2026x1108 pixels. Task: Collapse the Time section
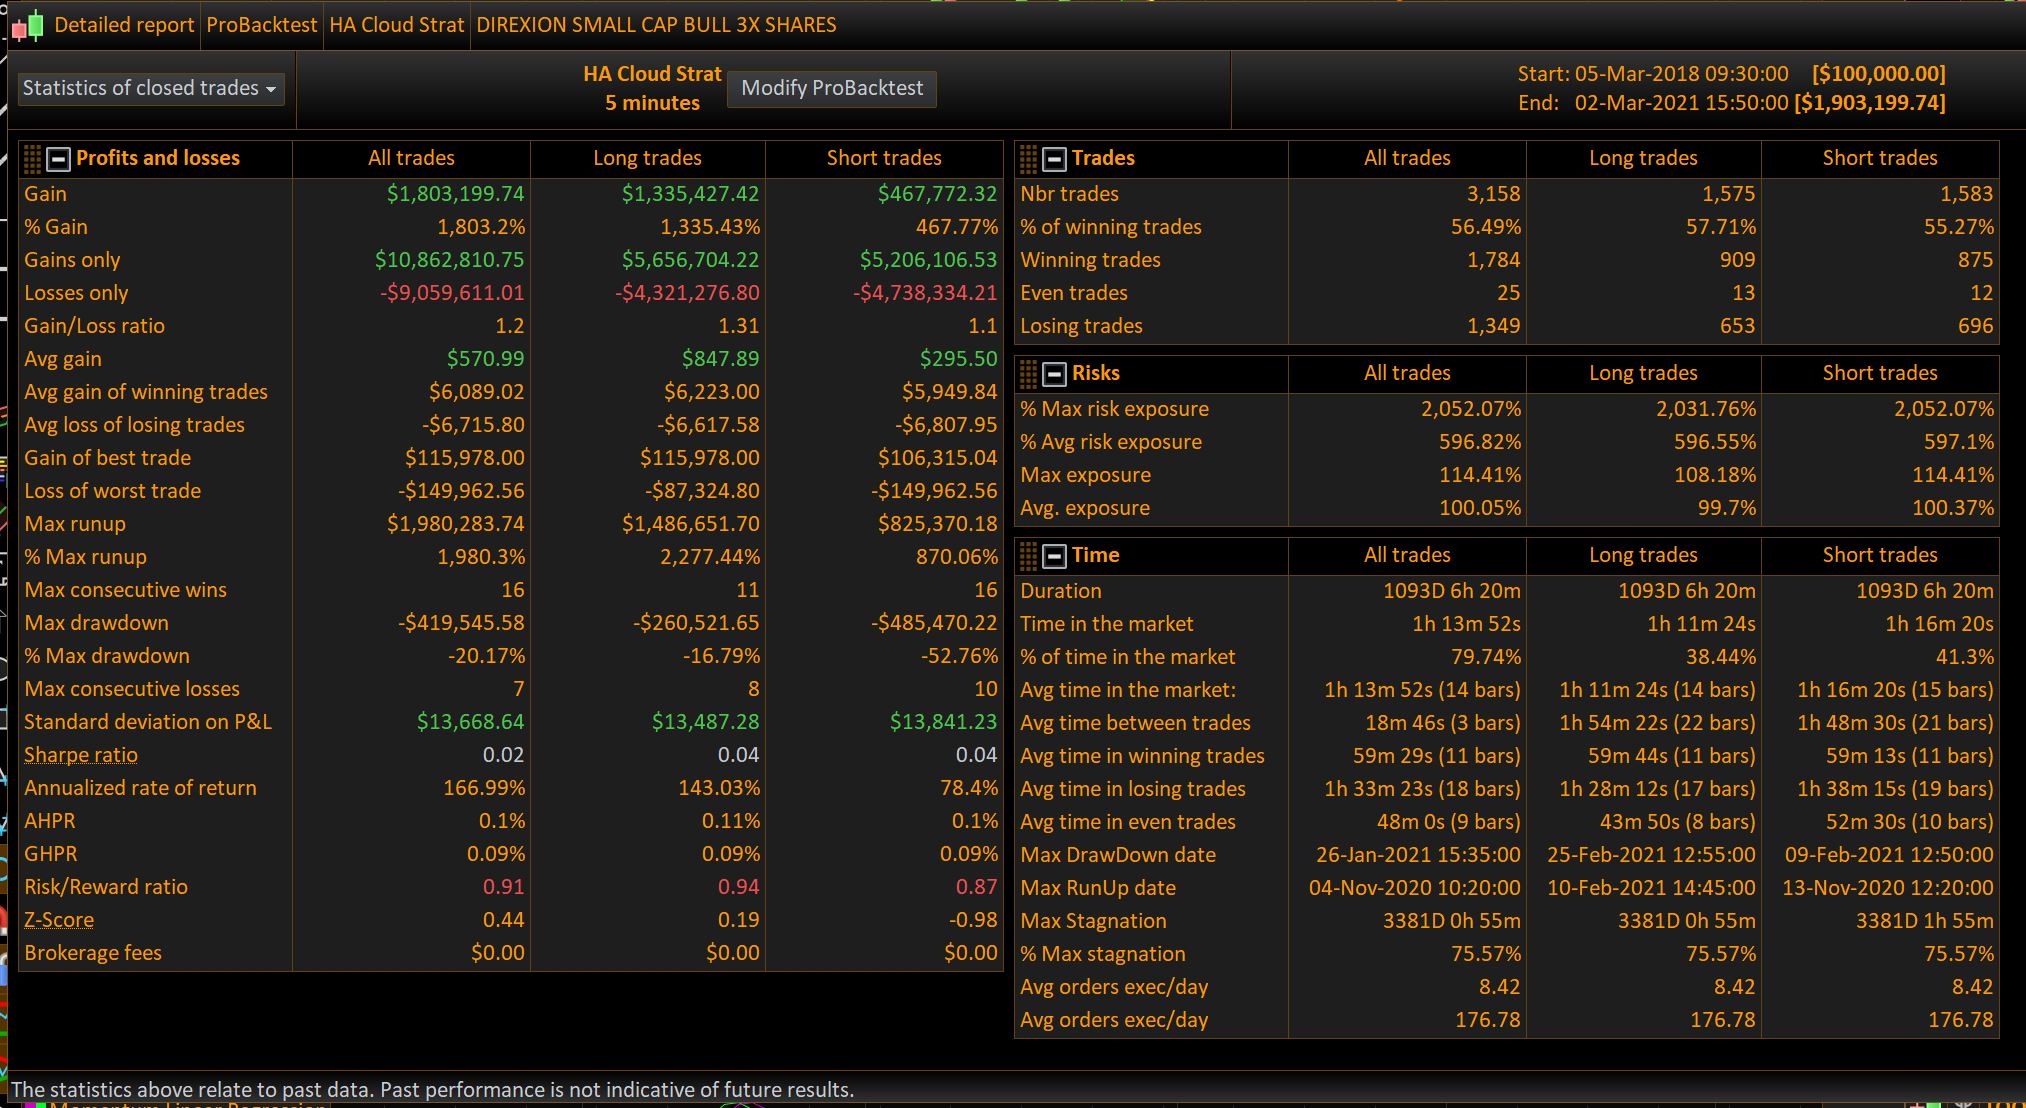point(1054,555)
